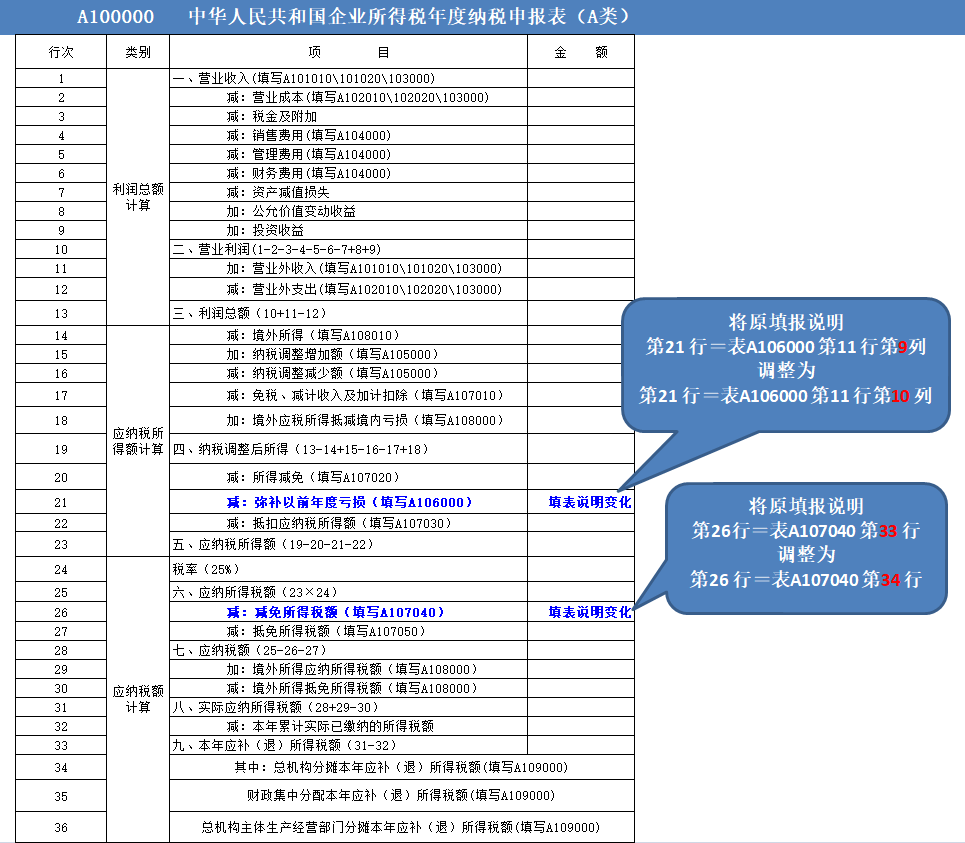Select the 五、应纳税所得额 row

(x=348, y=545)
